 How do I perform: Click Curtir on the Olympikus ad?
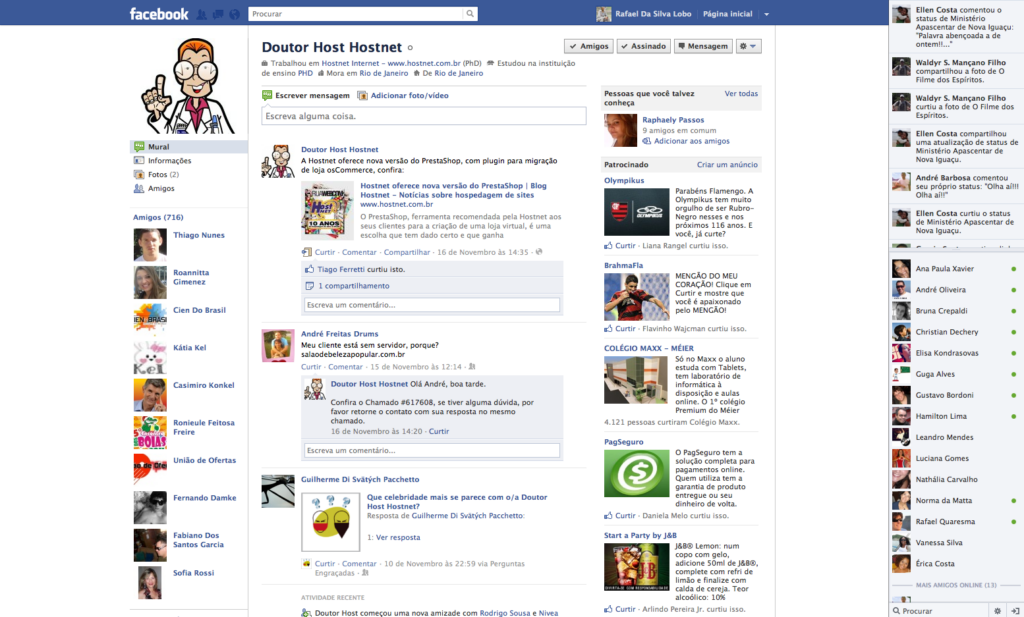pos(625,245)
